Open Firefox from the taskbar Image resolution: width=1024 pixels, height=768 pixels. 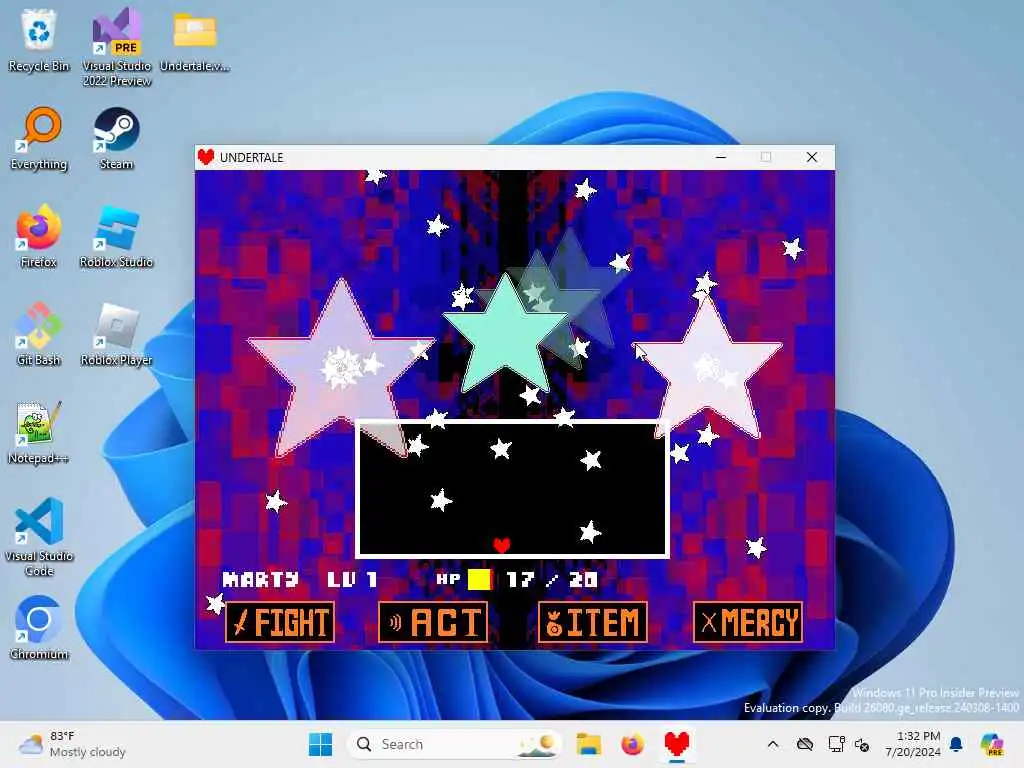click(632, 744)
